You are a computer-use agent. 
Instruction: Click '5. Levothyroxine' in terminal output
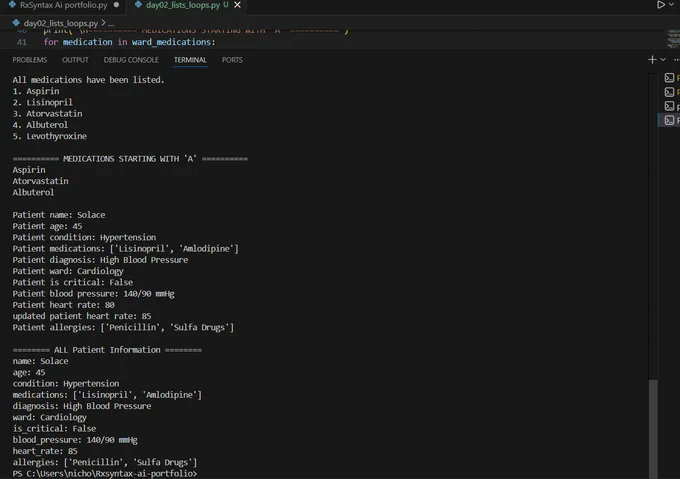tap(49, 136)
